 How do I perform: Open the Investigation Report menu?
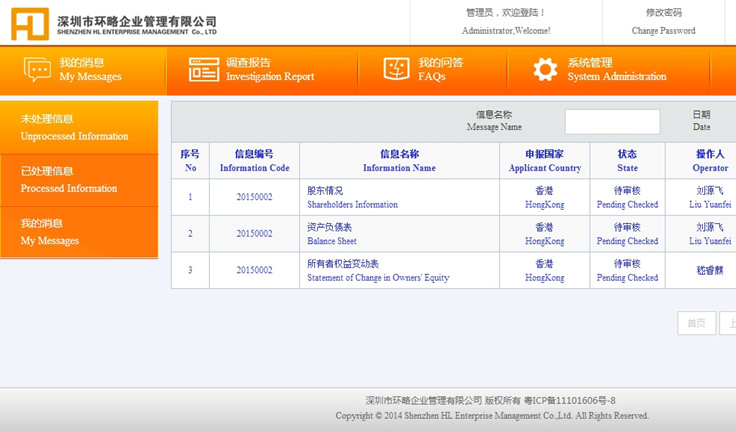click(x=262, y=70)
